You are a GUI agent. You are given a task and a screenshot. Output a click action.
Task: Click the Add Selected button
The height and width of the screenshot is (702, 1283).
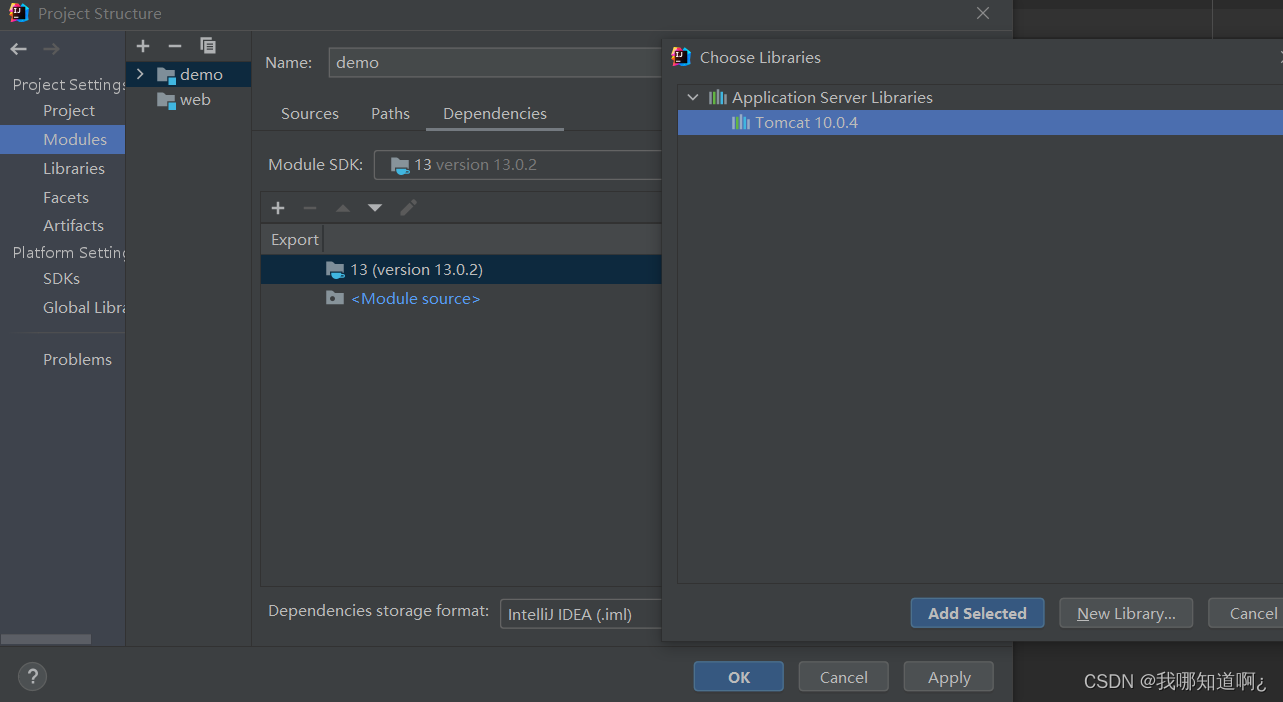977,613
